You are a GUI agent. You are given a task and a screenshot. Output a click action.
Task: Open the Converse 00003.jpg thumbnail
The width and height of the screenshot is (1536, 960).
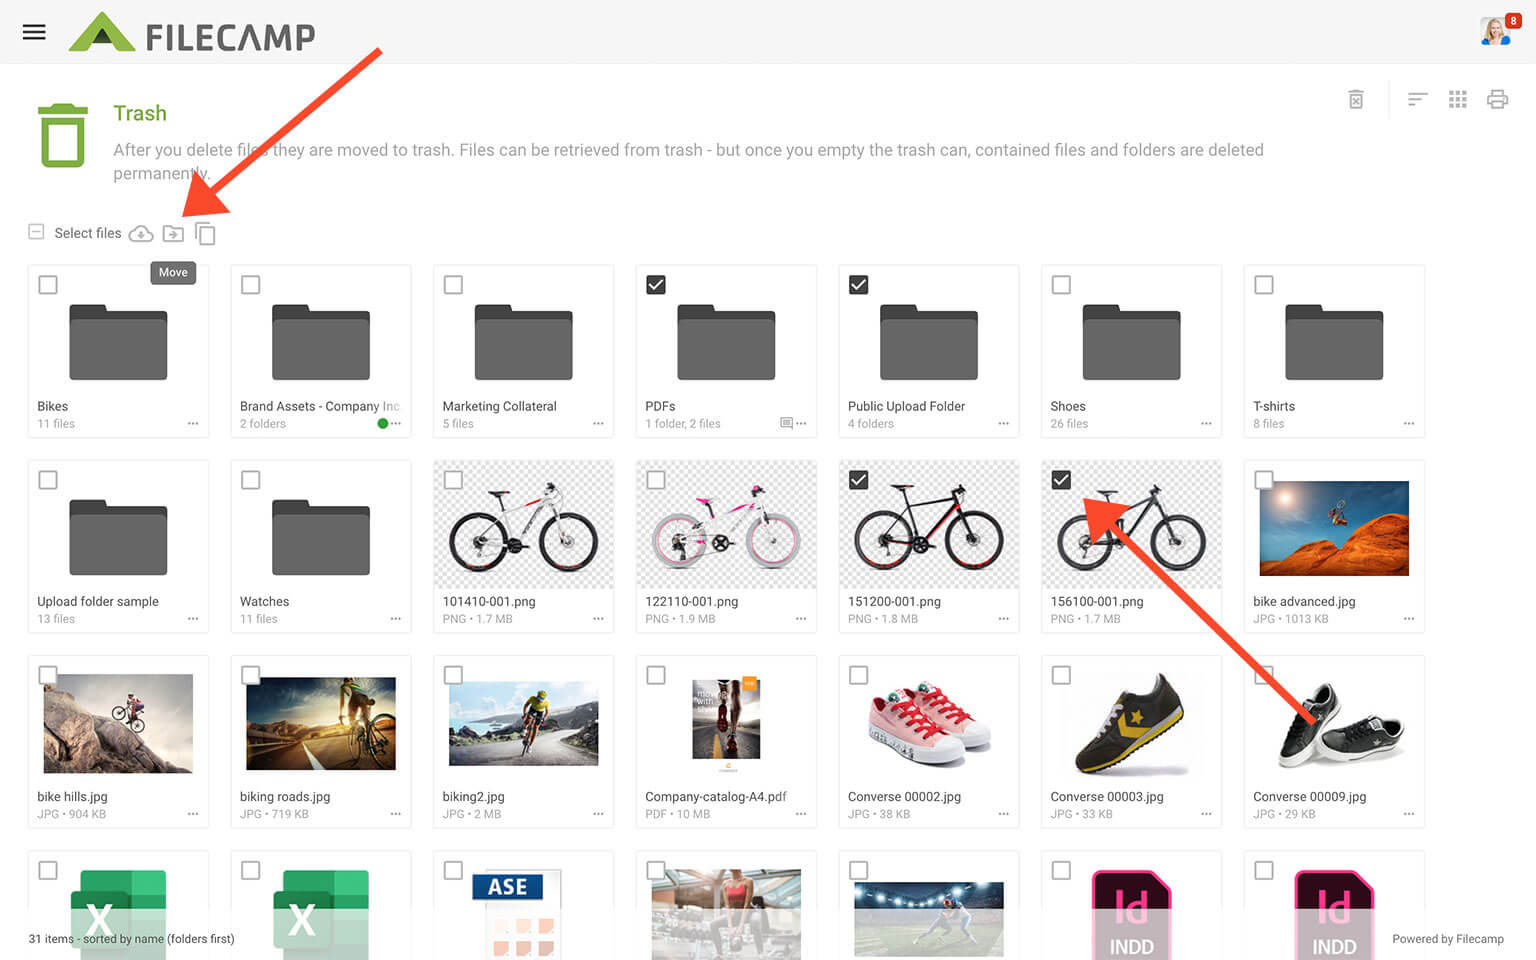click(1131, 724)
